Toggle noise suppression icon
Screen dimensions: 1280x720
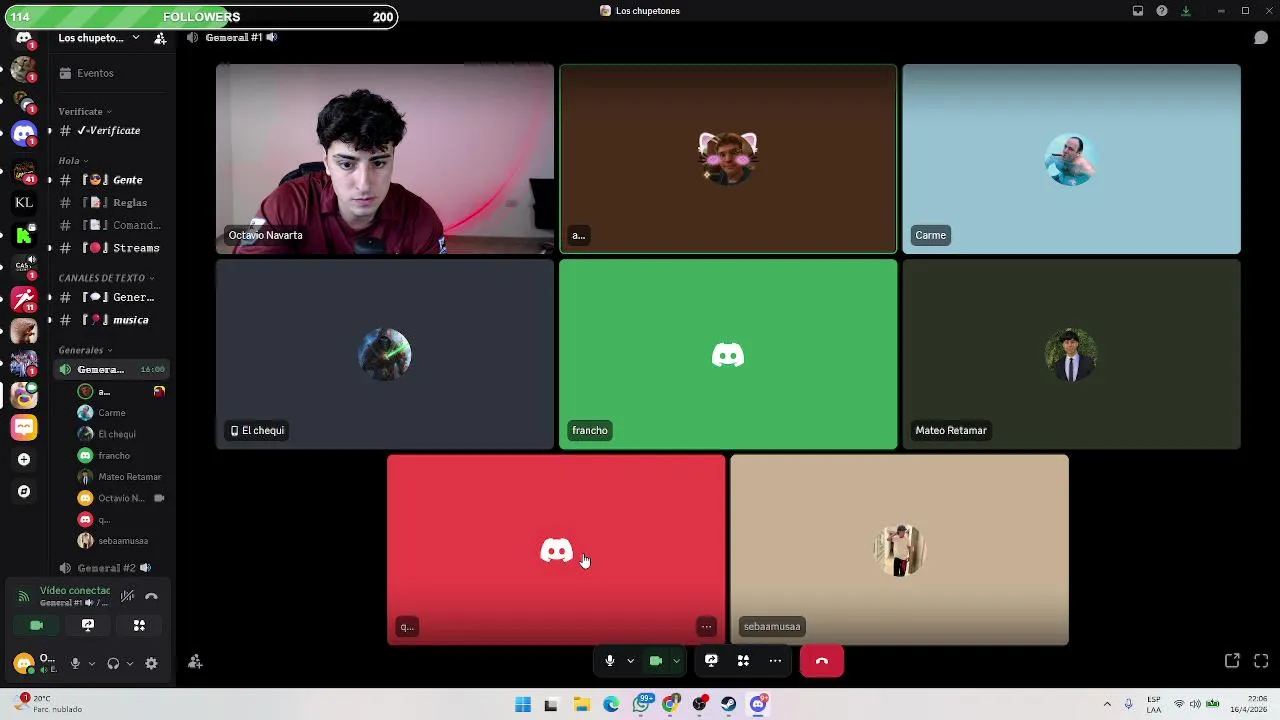point(127,596)
